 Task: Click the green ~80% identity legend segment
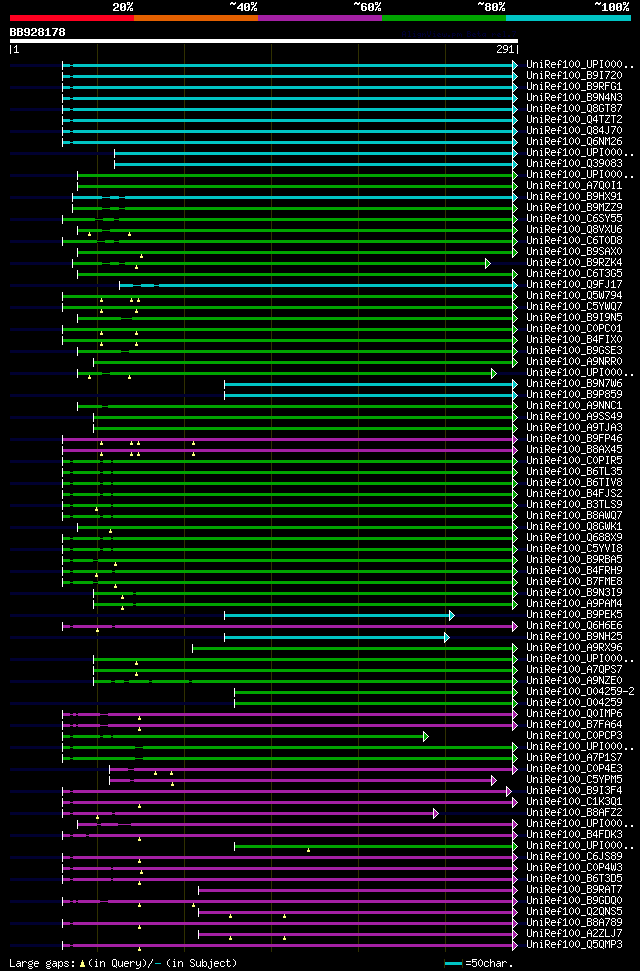pos(444,18)
